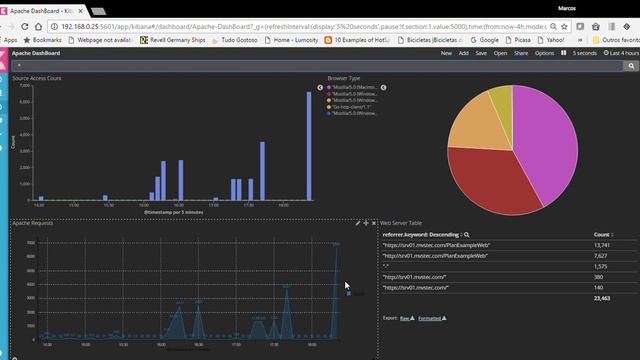Viewport: 640px width, 360px height.
Task: Click the Marcos profile name in title bar
Action: pos(567,8)
